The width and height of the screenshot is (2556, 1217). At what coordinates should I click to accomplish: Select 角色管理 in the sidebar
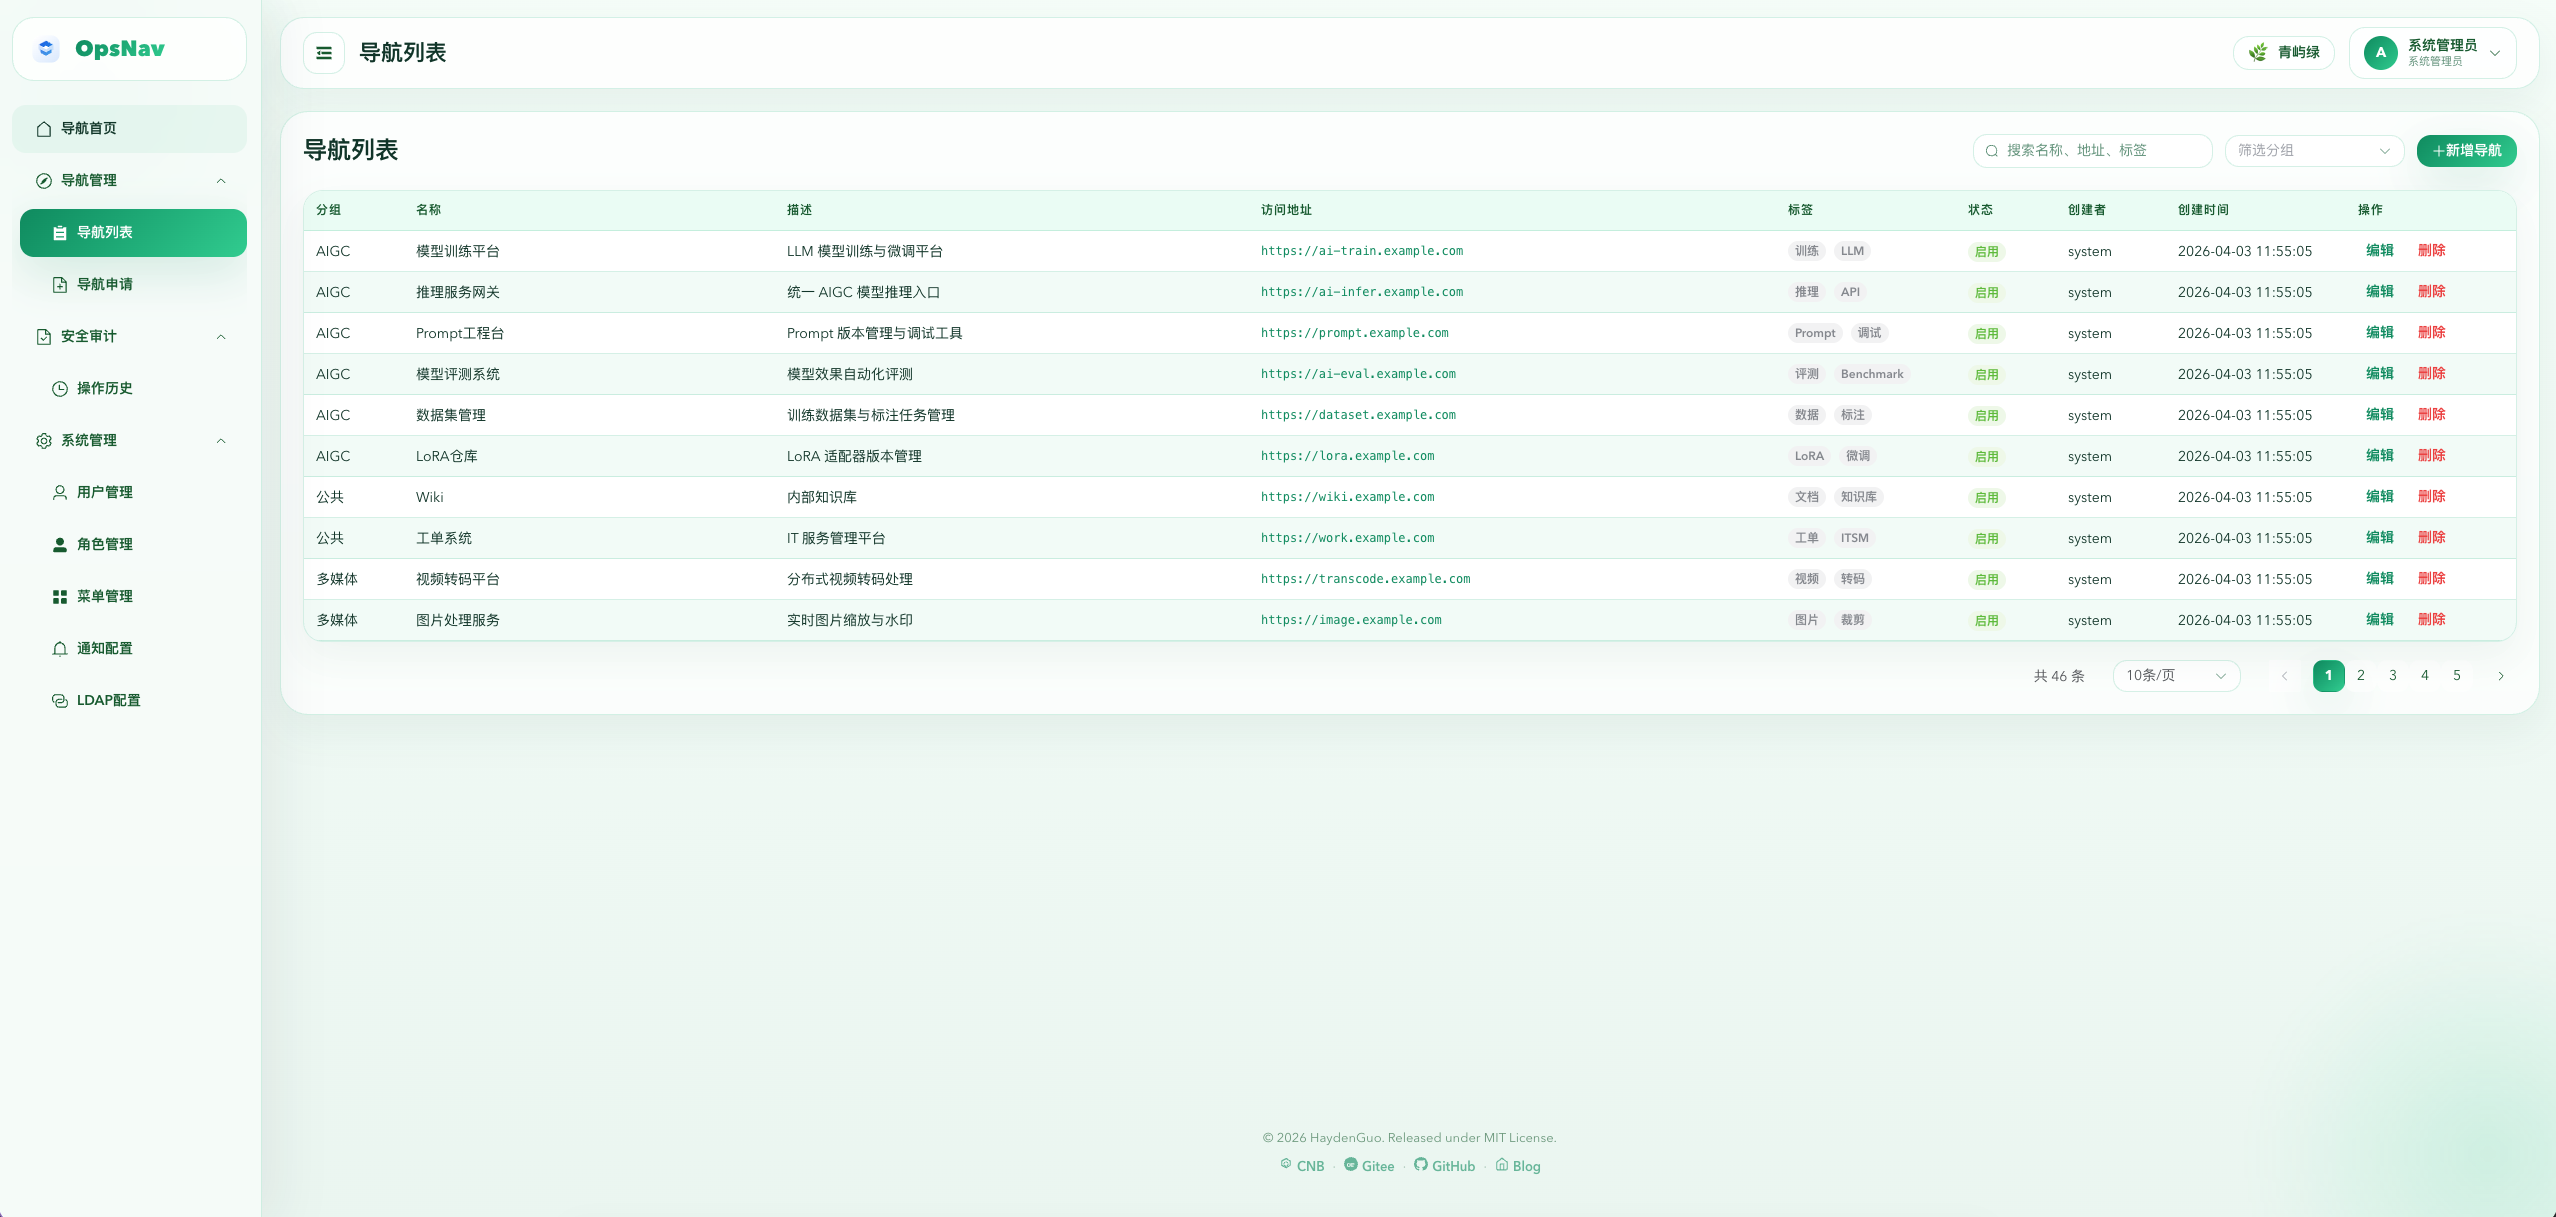pyautogui.click(x=104, y=545)
